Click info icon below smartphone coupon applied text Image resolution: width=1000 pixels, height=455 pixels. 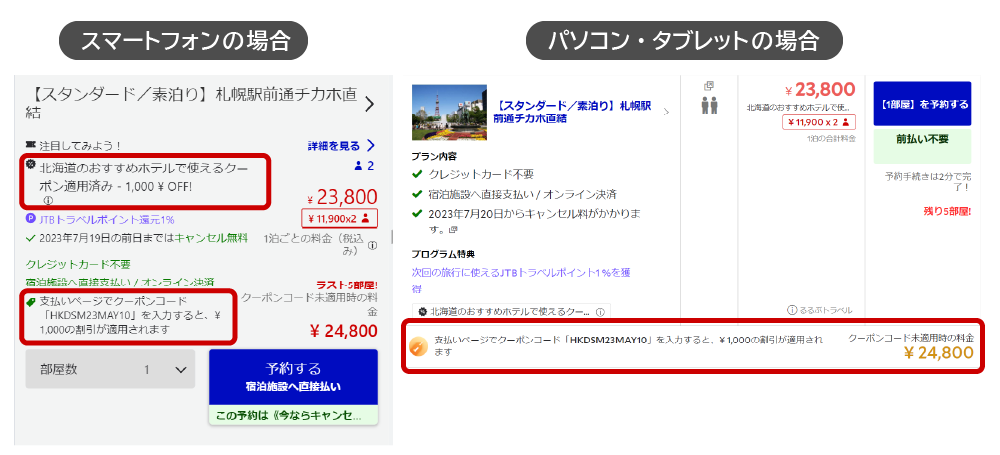point(48,200)
